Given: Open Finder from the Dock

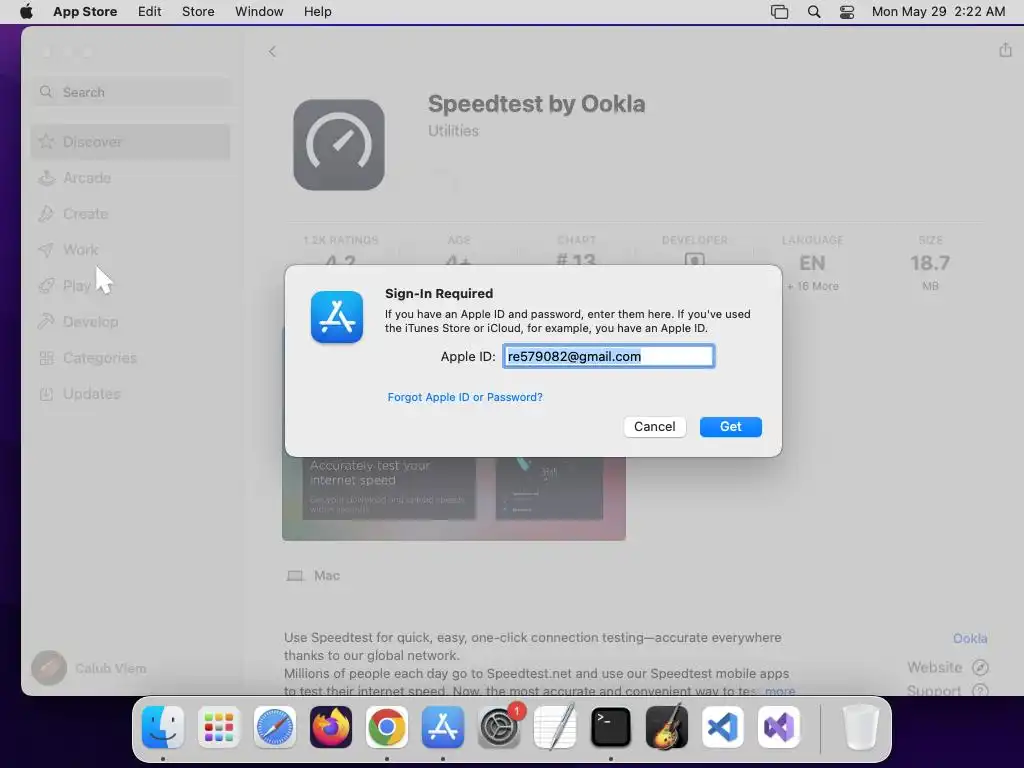Looking at the screenshot, I should [x=163, y=727].
